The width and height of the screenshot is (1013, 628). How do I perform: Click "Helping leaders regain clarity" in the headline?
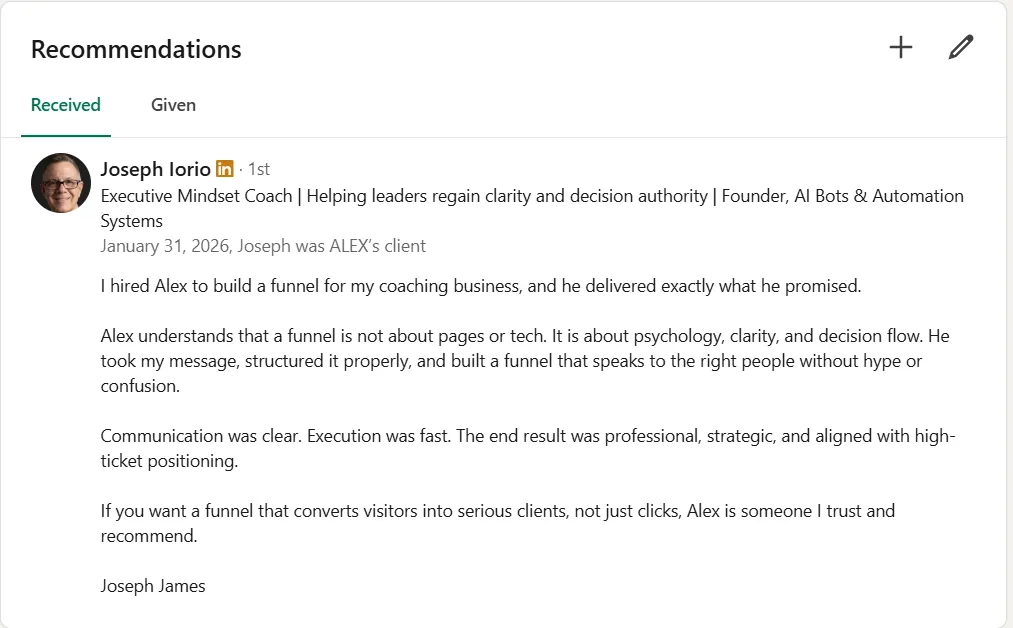click(x=420, y=196)
